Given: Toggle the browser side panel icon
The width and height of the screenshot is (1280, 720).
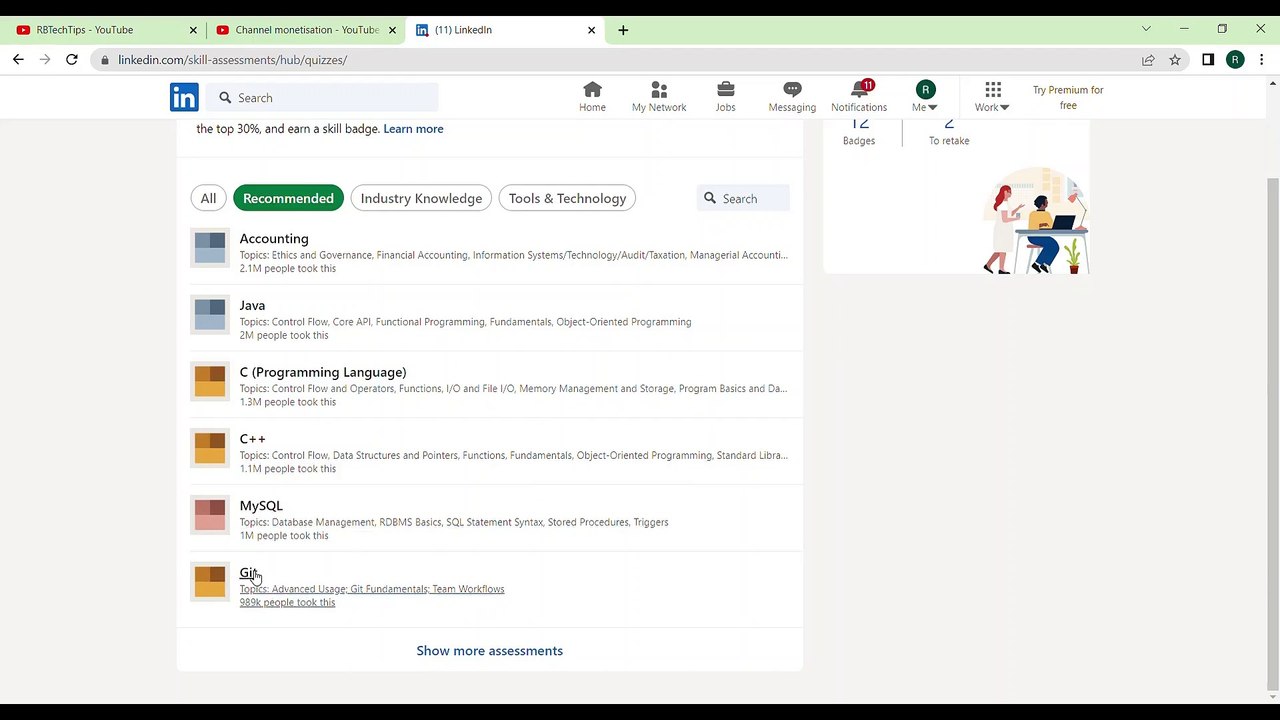Looking at the screenshot, I should pyautogui.click(x=1208, y=60).
